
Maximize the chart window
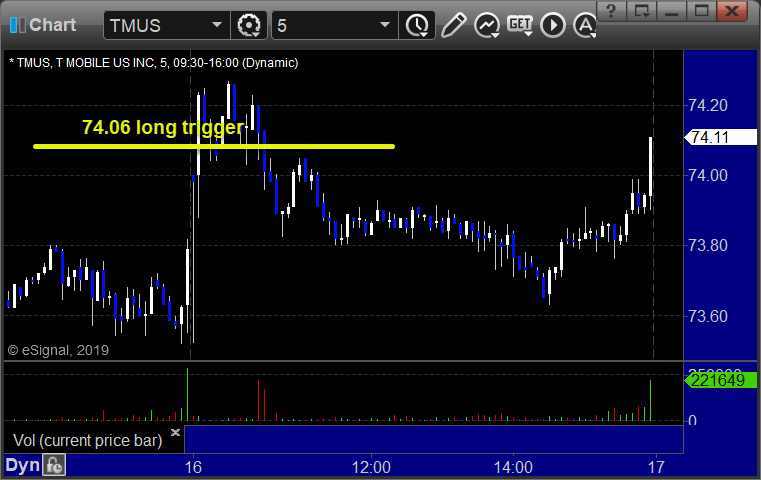pyautogui.click(x=701, y=11)
